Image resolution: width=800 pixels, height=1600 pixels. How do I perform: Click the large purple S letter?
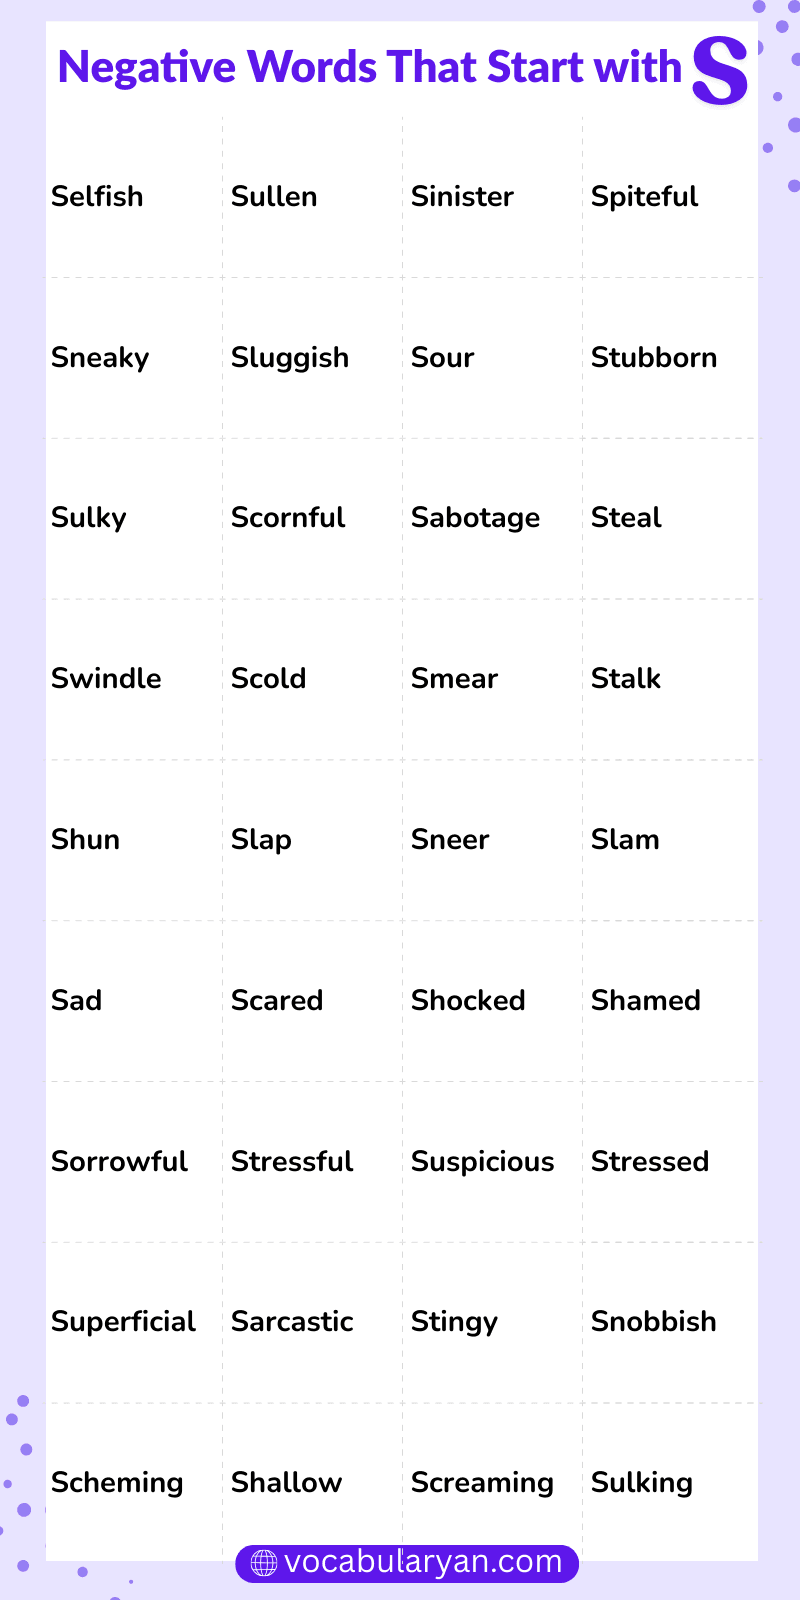pyautogui.click(x=720, y=70)
